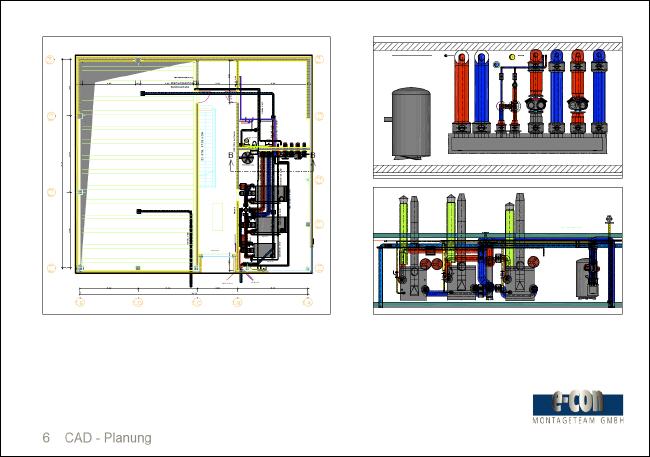The height and width of the screenshot is (457, 650).
Task: Click the bottom-right grid axis bubble of floor plan
Action: click(311, 299)
